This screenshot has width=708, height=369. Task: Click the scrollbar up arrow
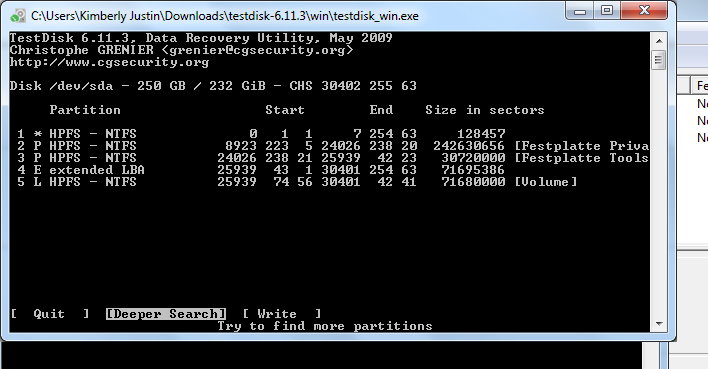click(659, 41)
